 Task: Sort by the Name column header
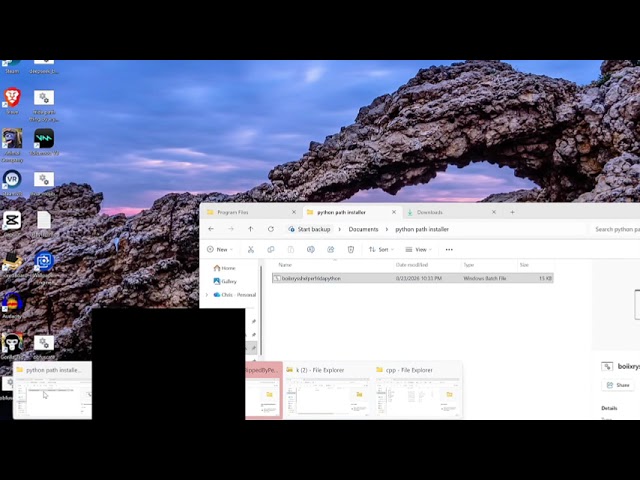point(285,265)
